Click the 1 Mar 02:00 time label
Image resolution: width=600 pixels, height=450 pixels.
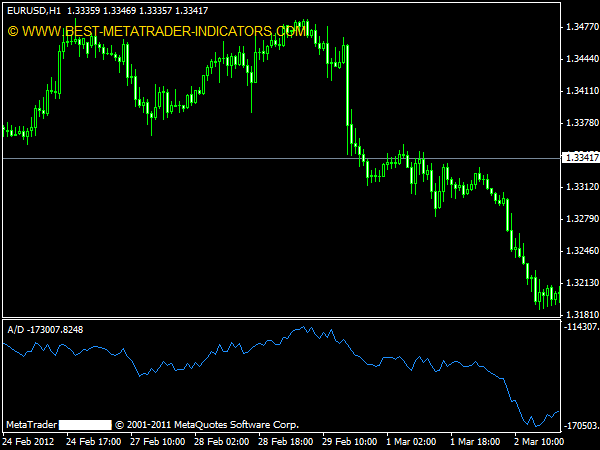click(411, 442)
